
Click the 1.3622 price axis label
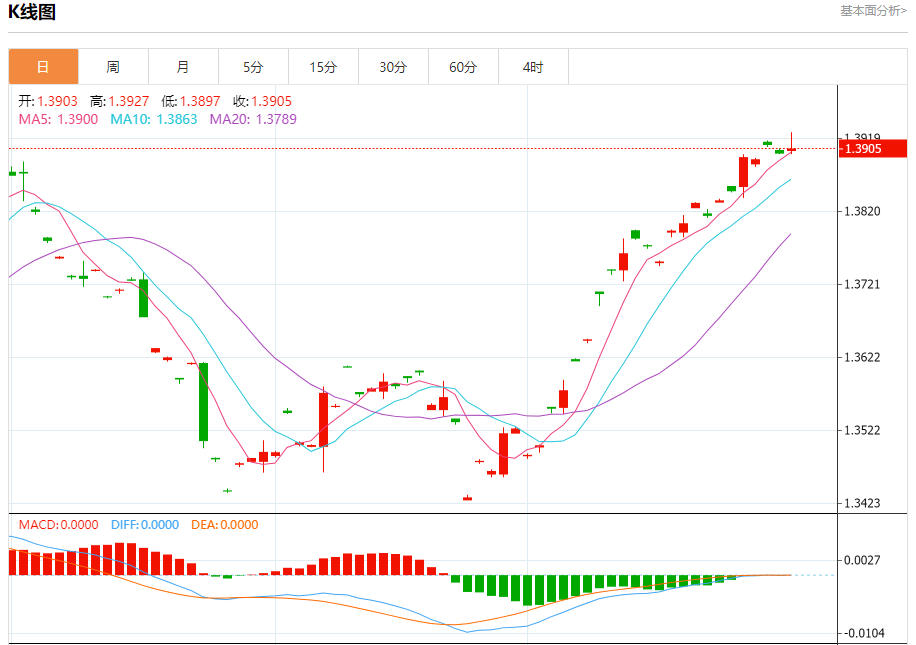(862, 358)
